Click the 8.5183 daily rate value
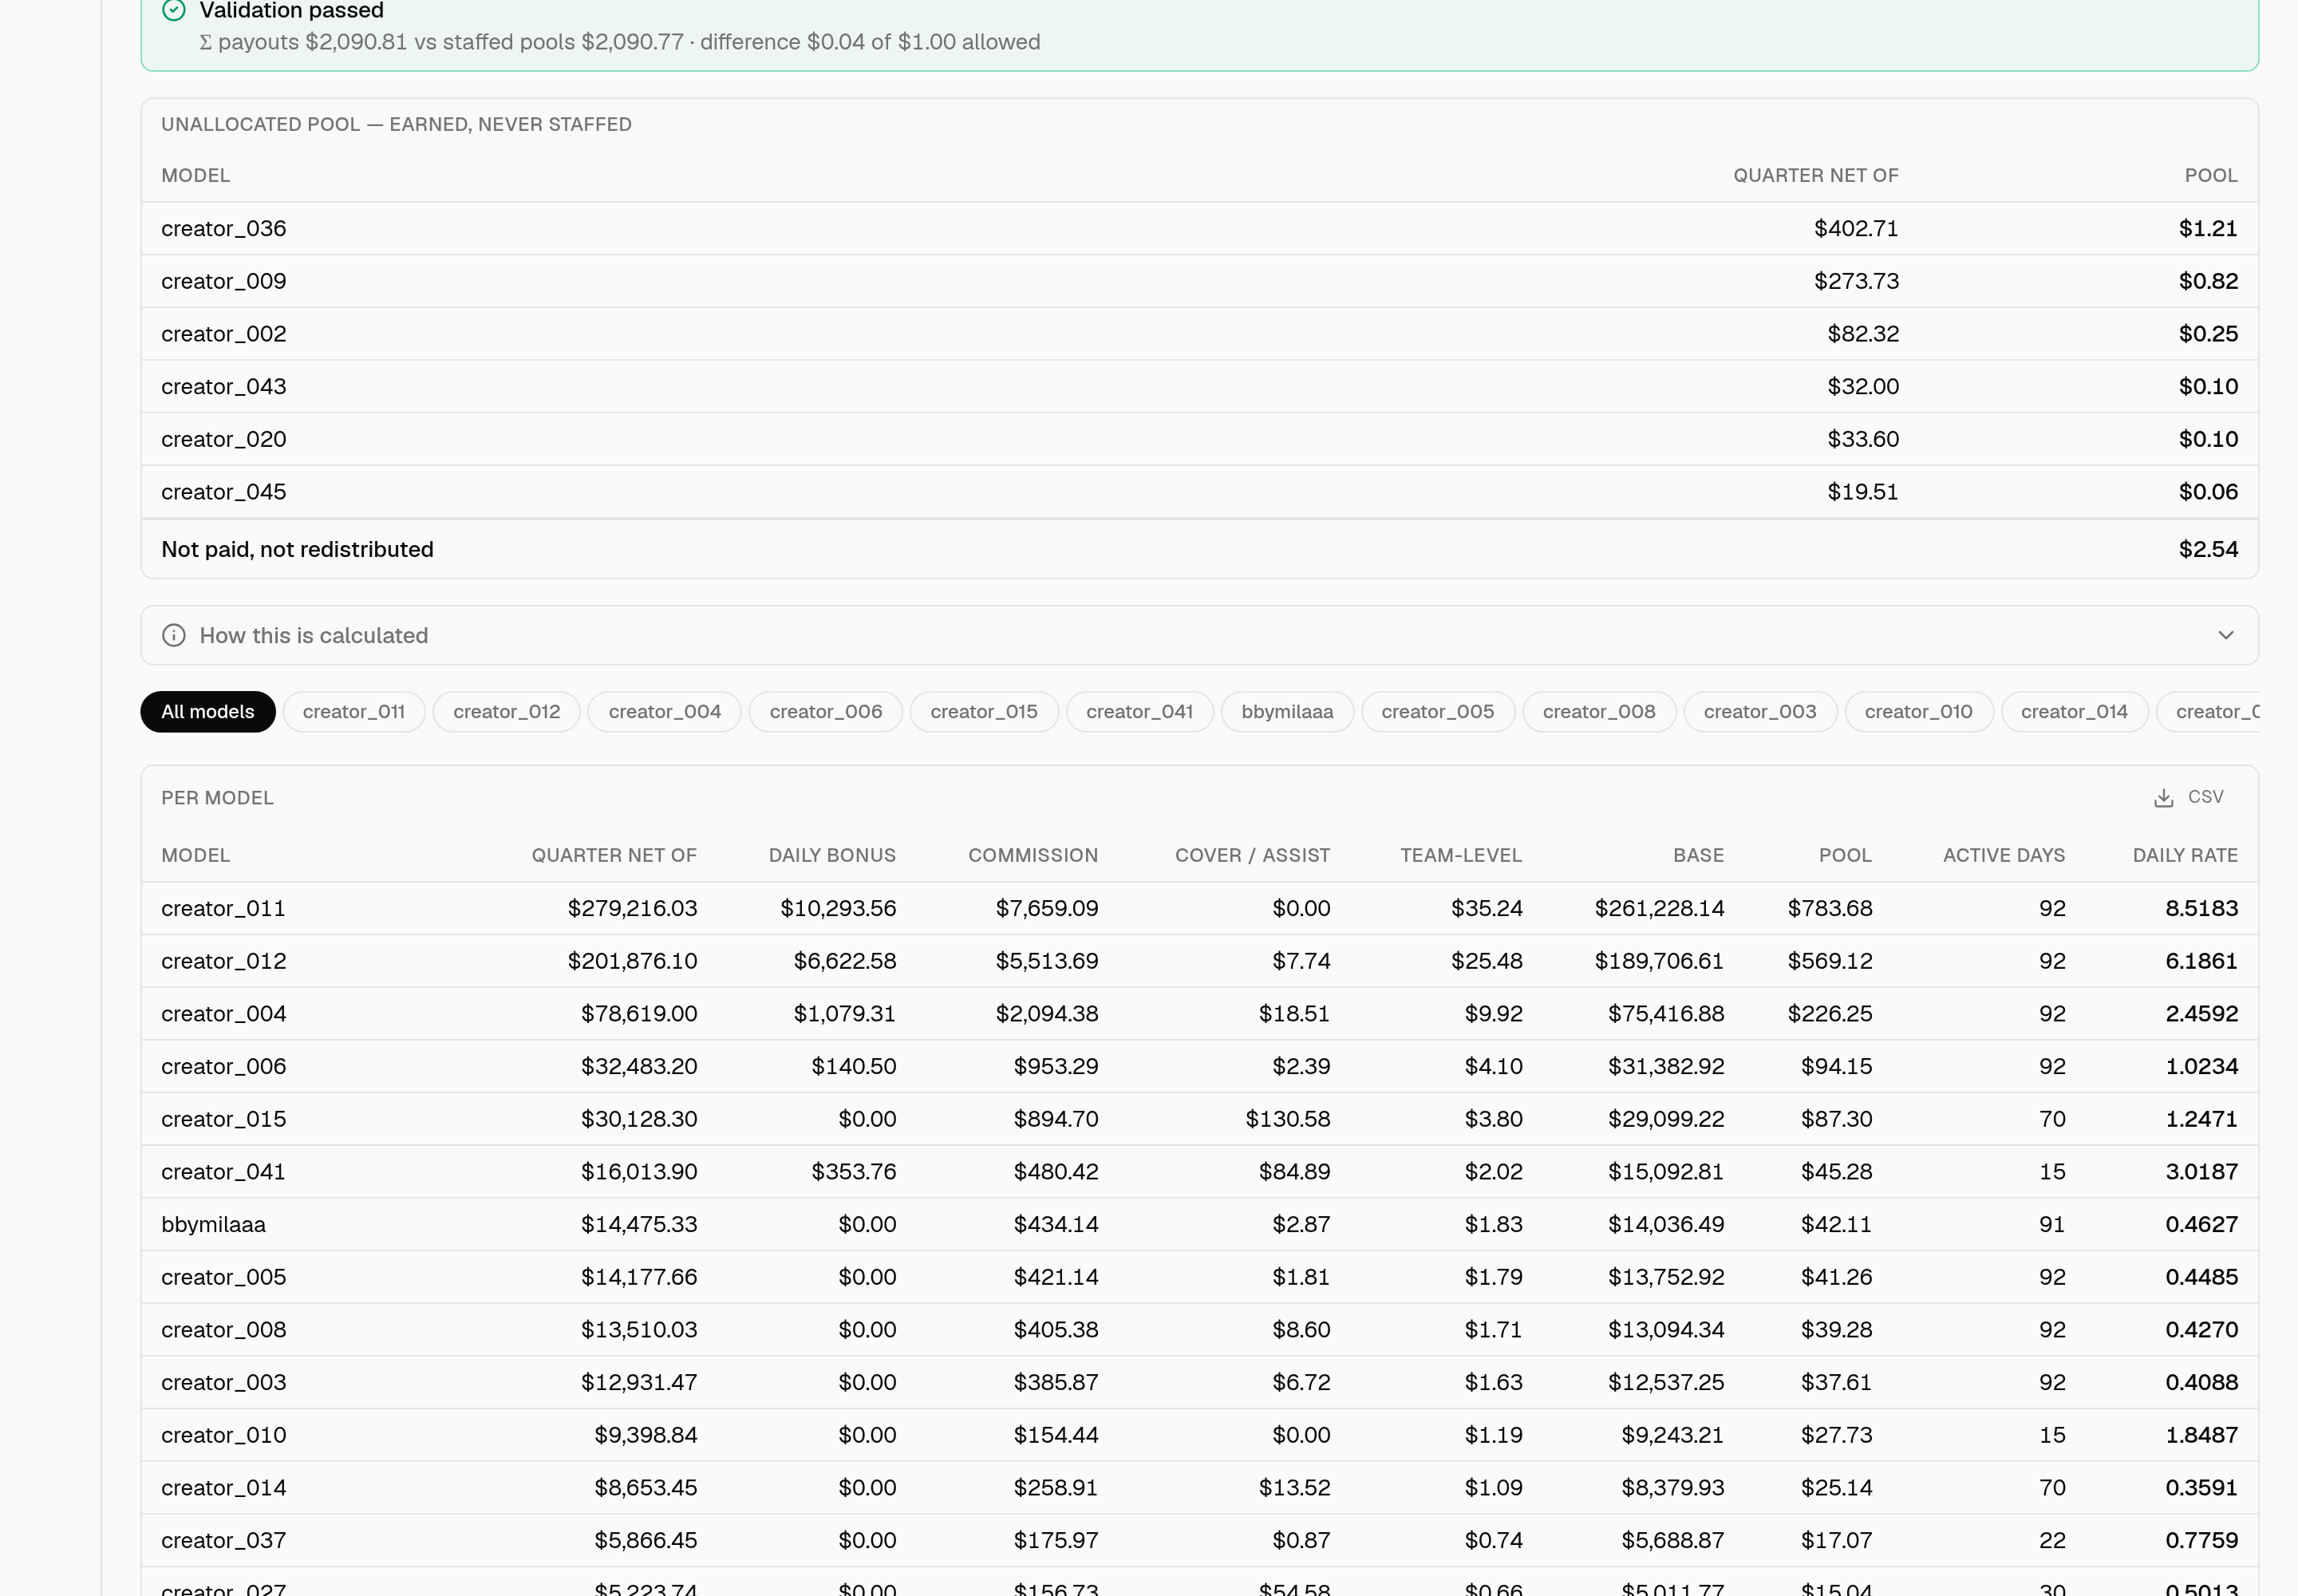This screenshot has width=2298, height=1596. tap(2202, 909)
